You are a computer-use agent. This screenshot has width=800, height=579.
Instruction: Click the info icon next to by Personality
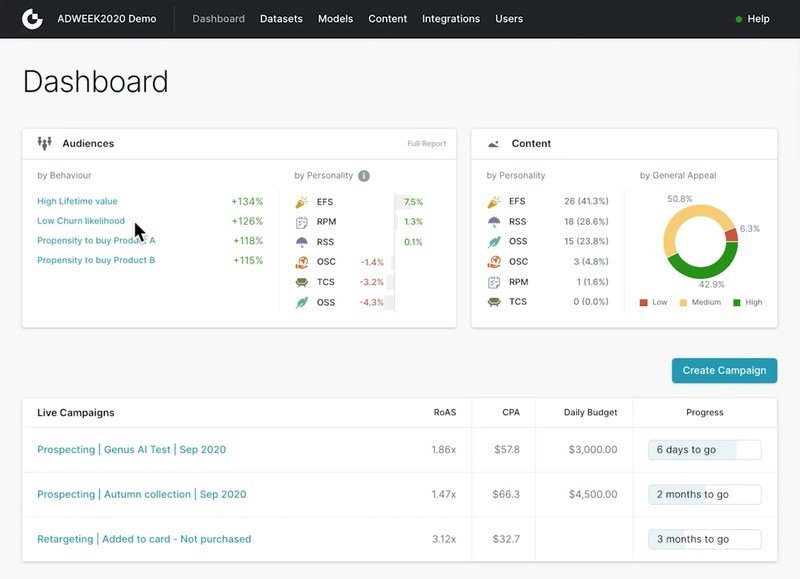364,176
